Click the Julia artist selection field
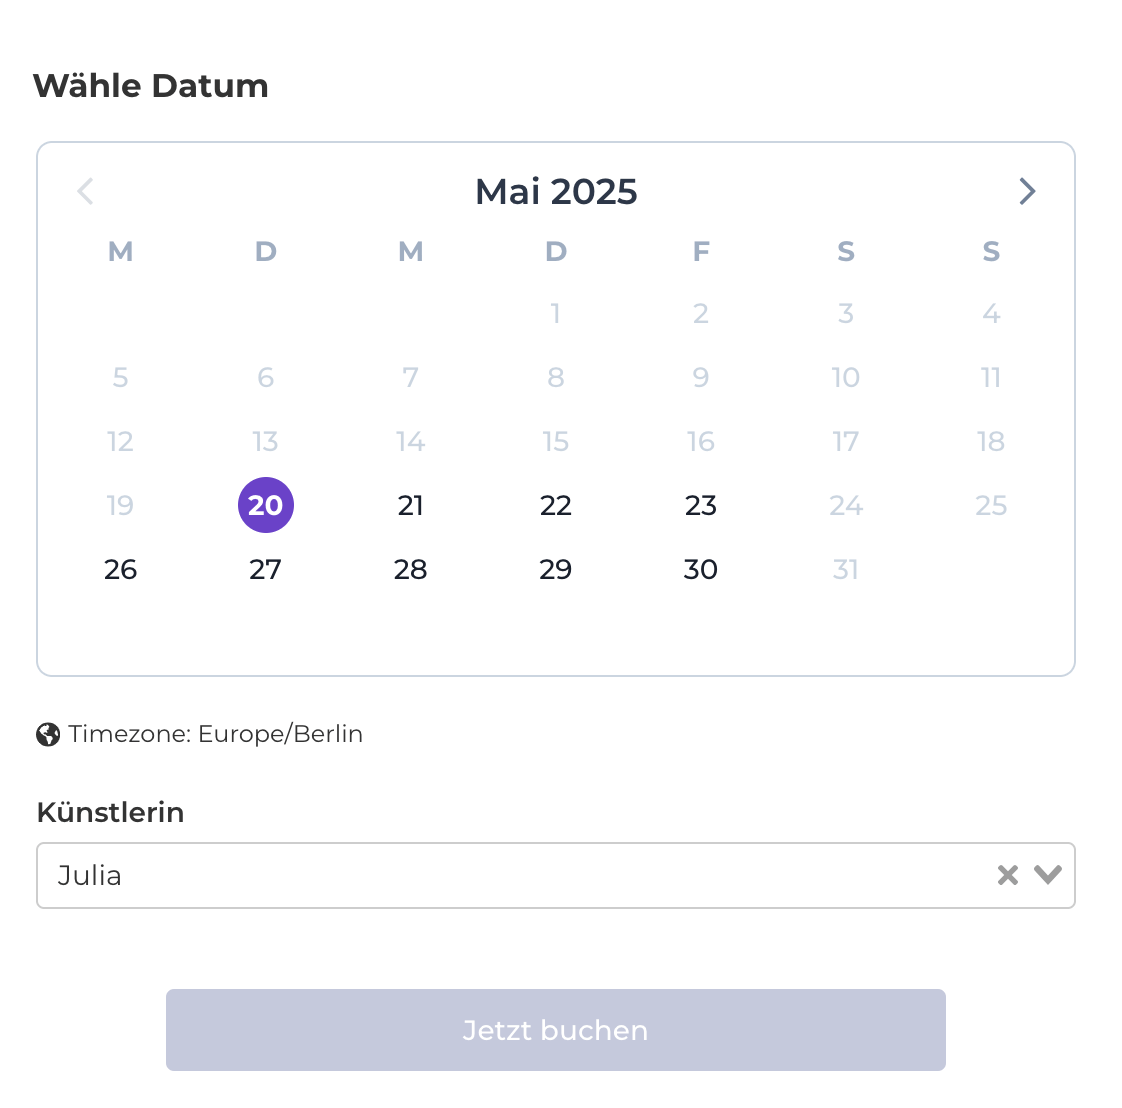 tap(500, 876)
